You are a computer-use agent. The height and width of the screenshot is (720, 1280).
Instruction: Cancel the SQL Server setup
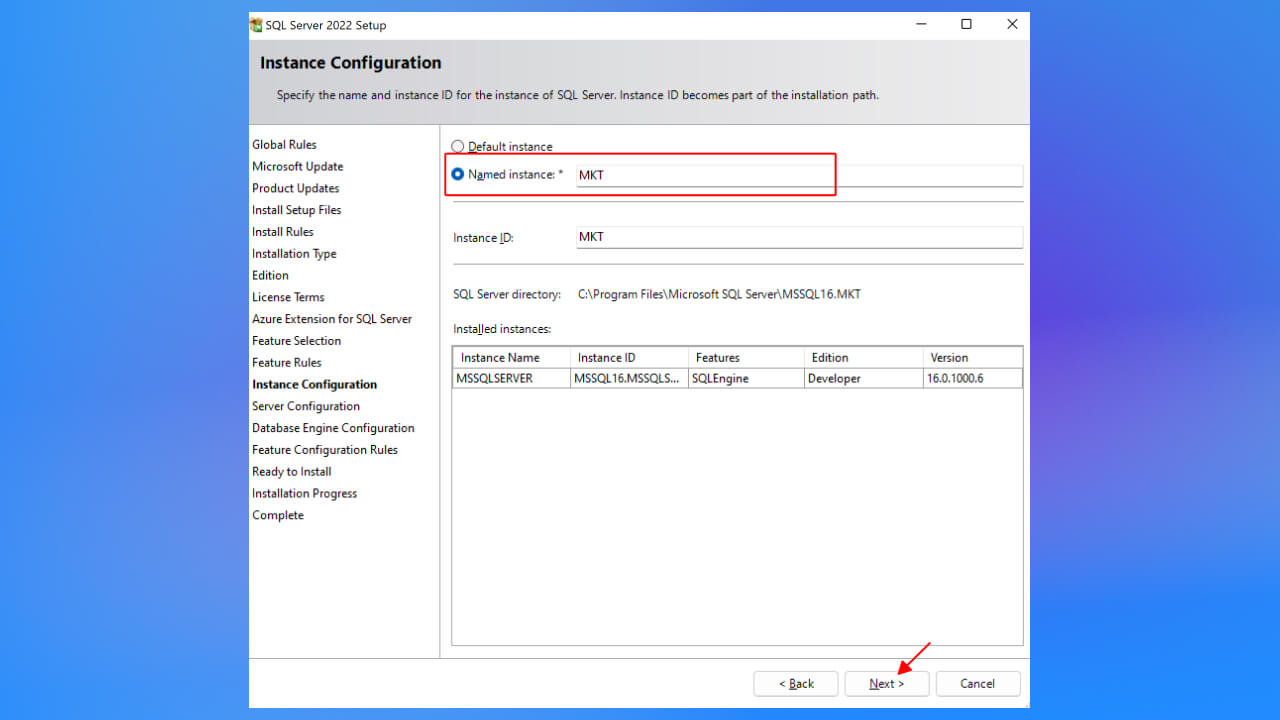coord(978,684)
